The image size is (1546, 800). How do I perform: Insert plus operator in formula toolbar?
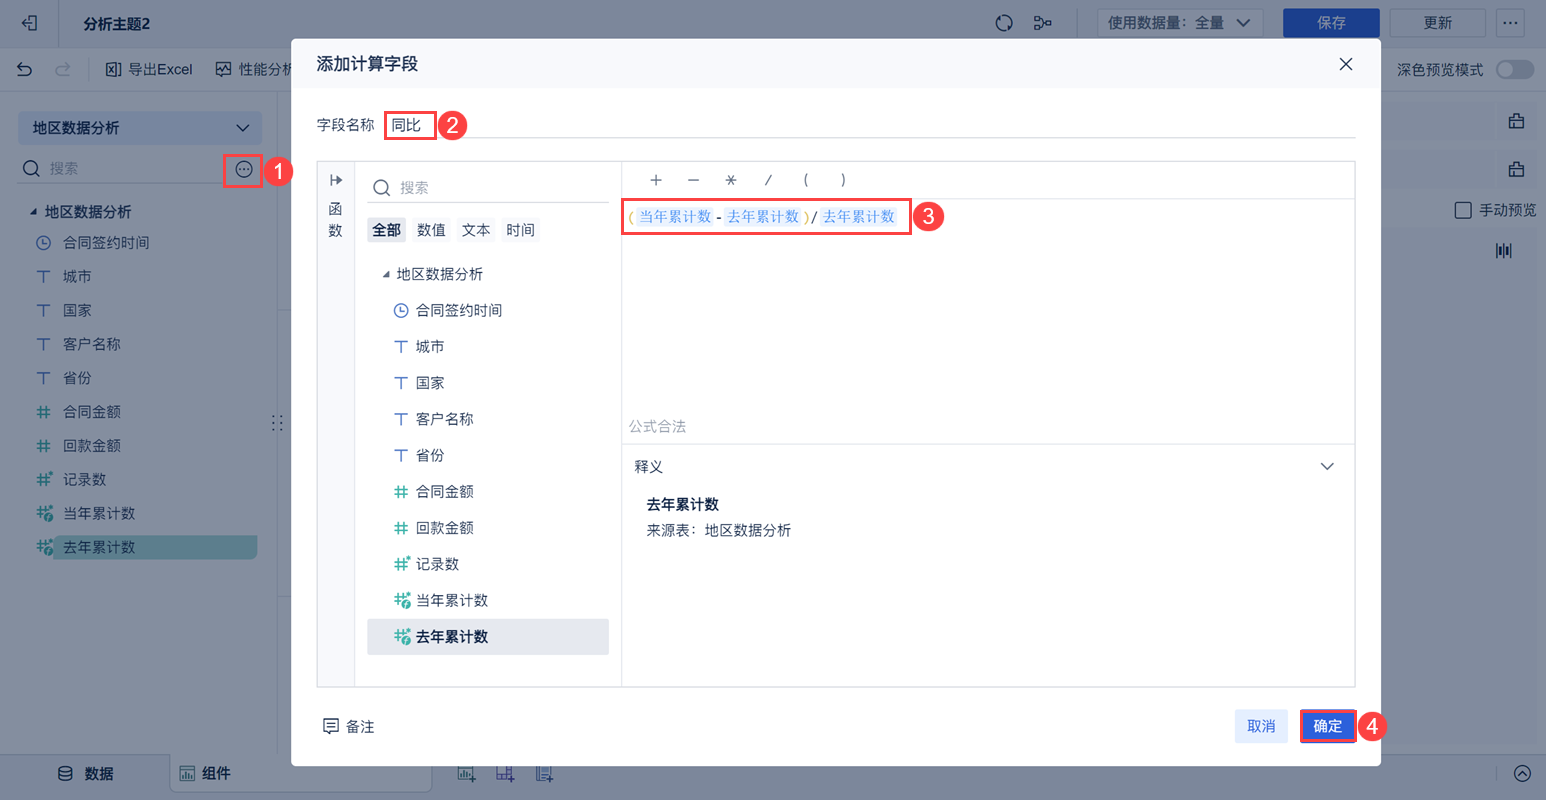(x=656, y=180)
